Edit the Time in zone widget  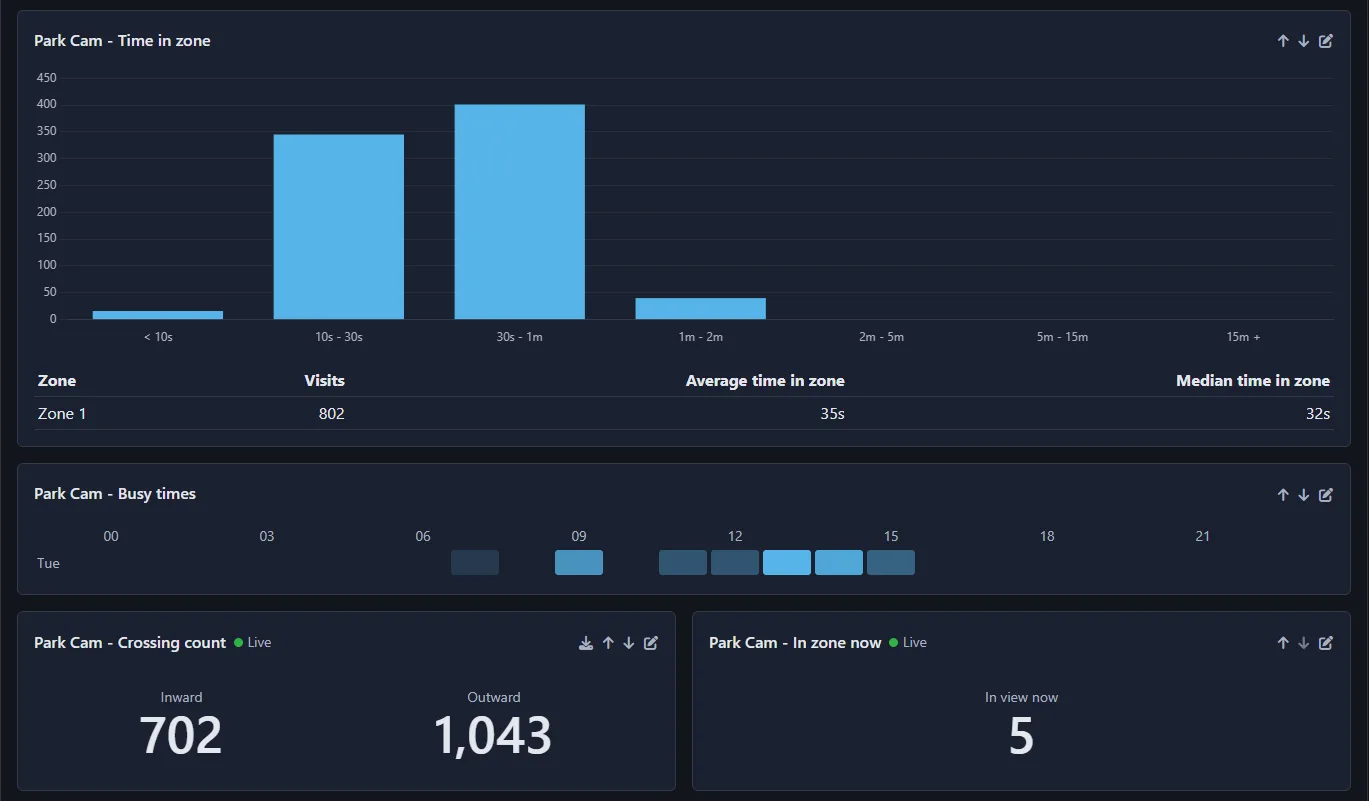pos(1326,41)
